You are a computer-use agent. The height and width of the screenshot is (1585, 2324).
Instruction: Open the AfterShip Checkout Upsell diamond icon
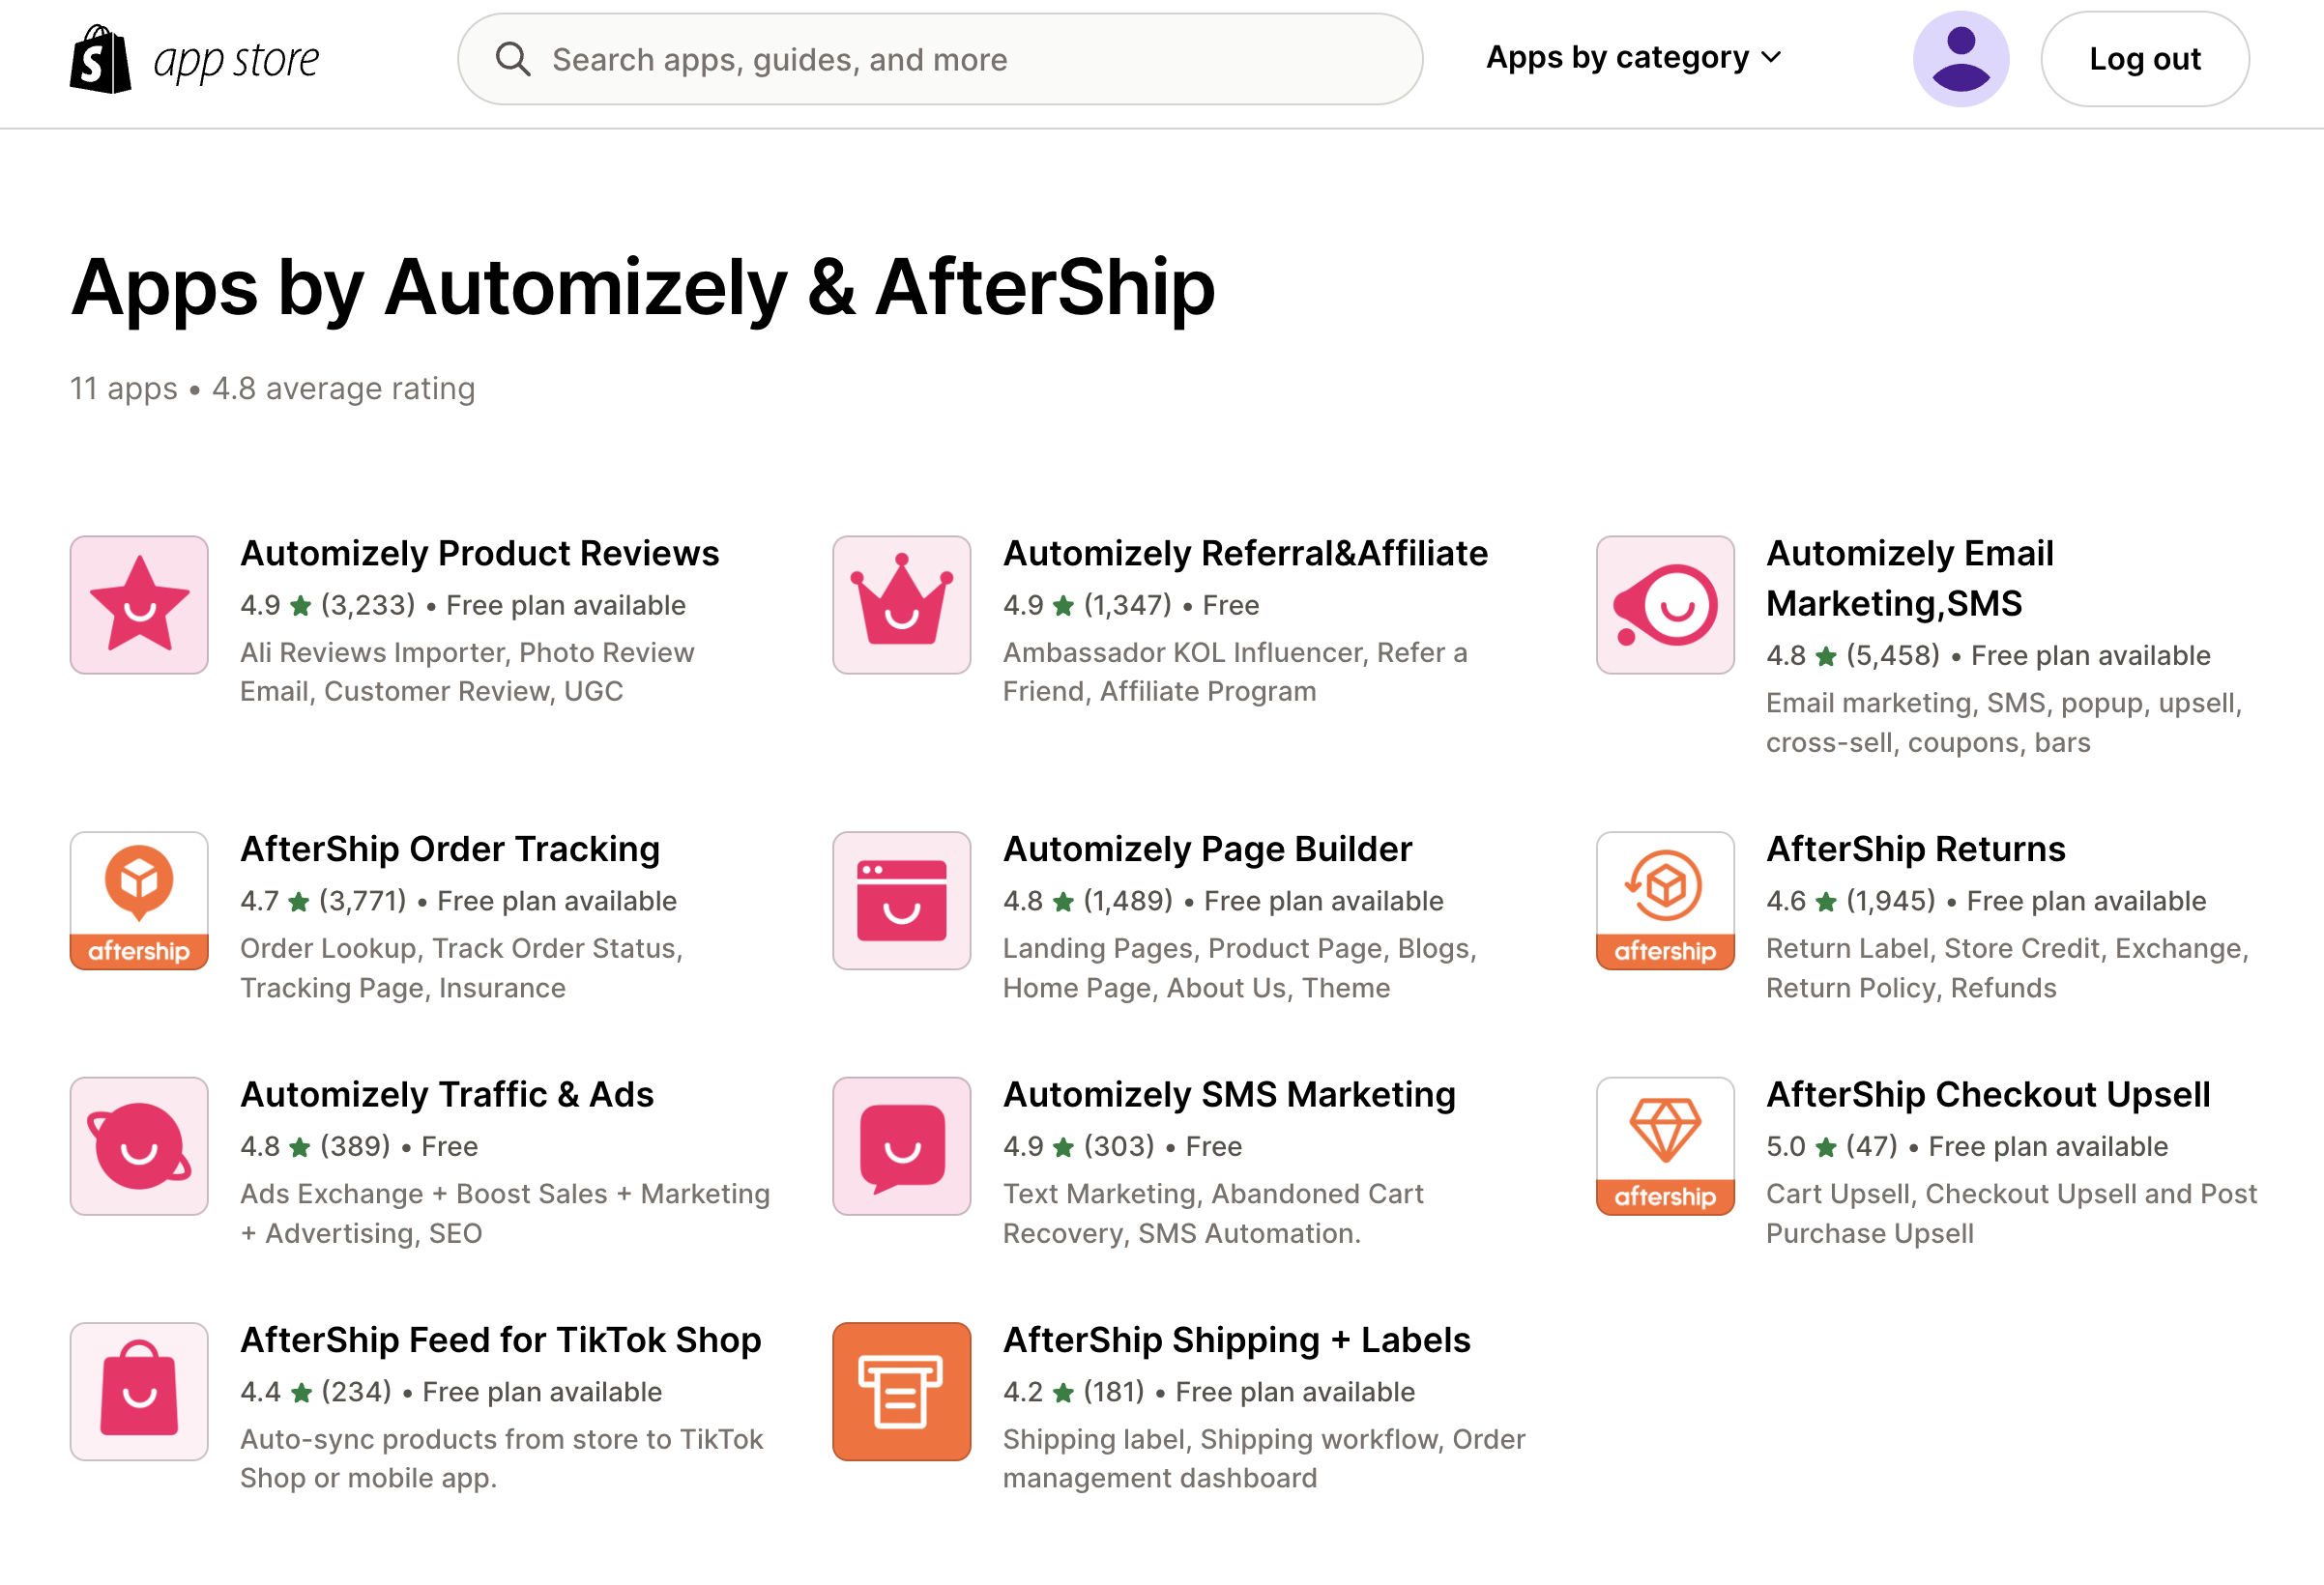1665,1146
